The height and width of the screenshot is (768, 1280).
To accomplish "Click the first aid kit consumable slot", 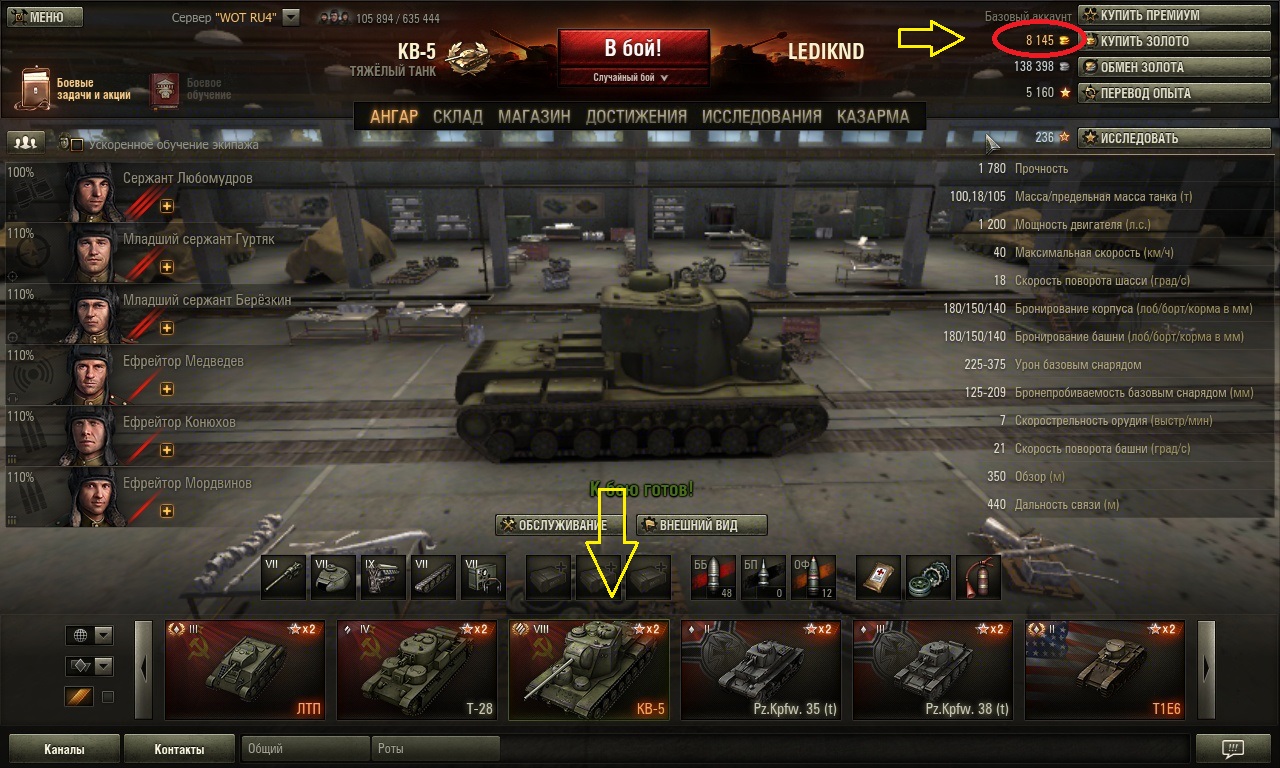I will click(x=878, y=577).
